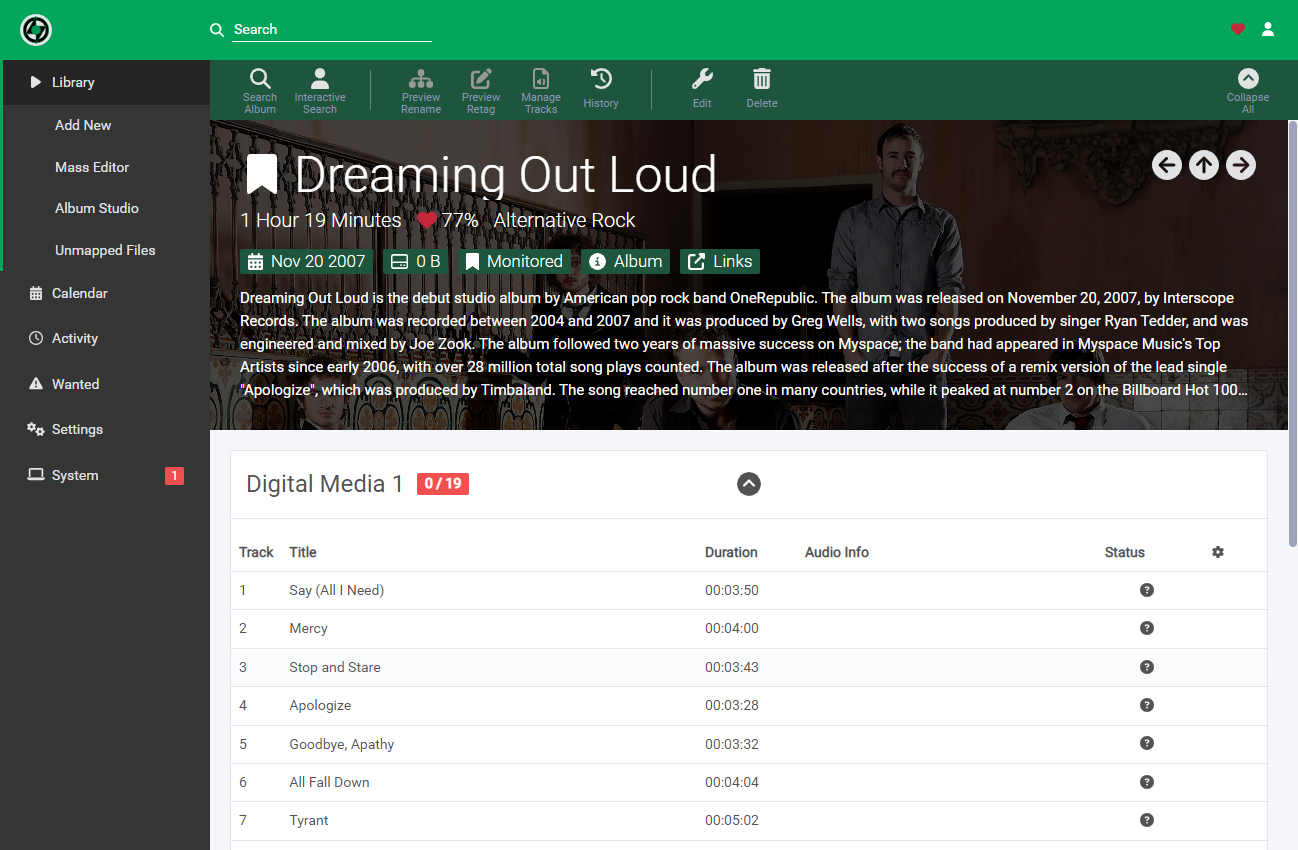Click the Search Album toolbar icon

(x=260, y=91)
